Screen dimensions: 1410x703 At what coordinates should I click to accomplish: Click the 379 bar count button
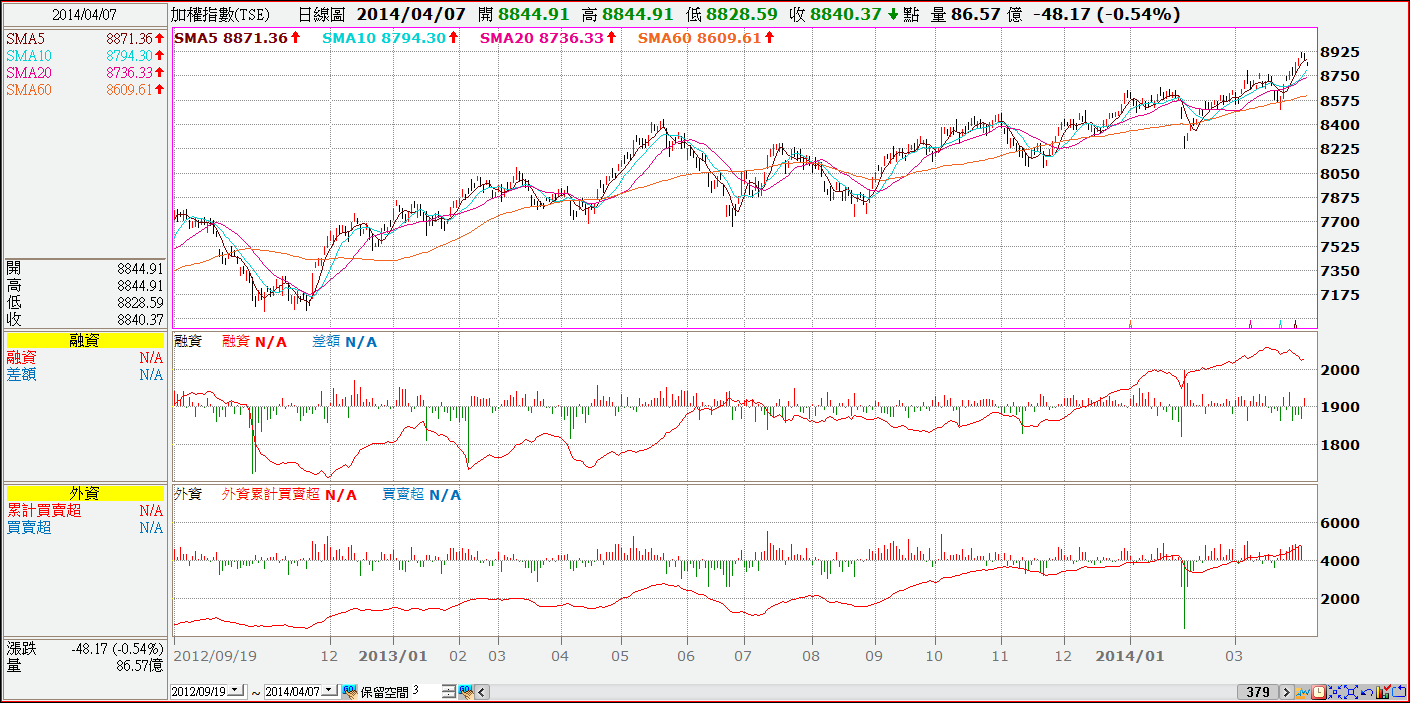coord(1257,692)
